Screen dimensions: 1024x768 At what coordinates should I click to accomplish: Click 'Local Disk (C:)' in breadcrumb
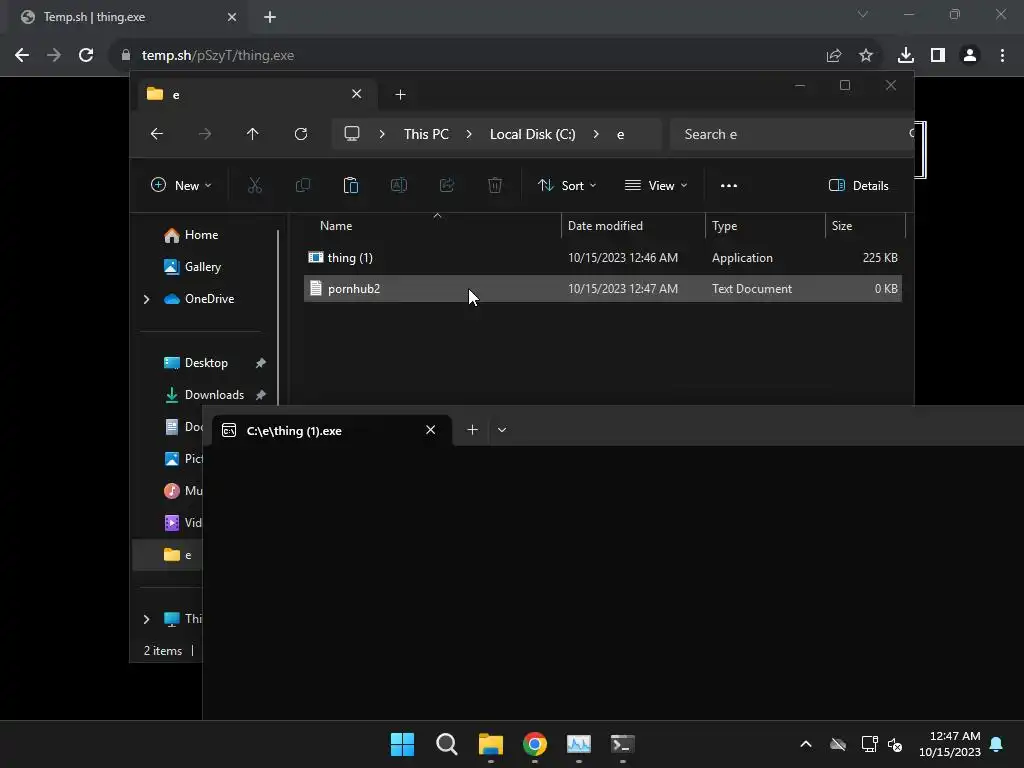533,134
